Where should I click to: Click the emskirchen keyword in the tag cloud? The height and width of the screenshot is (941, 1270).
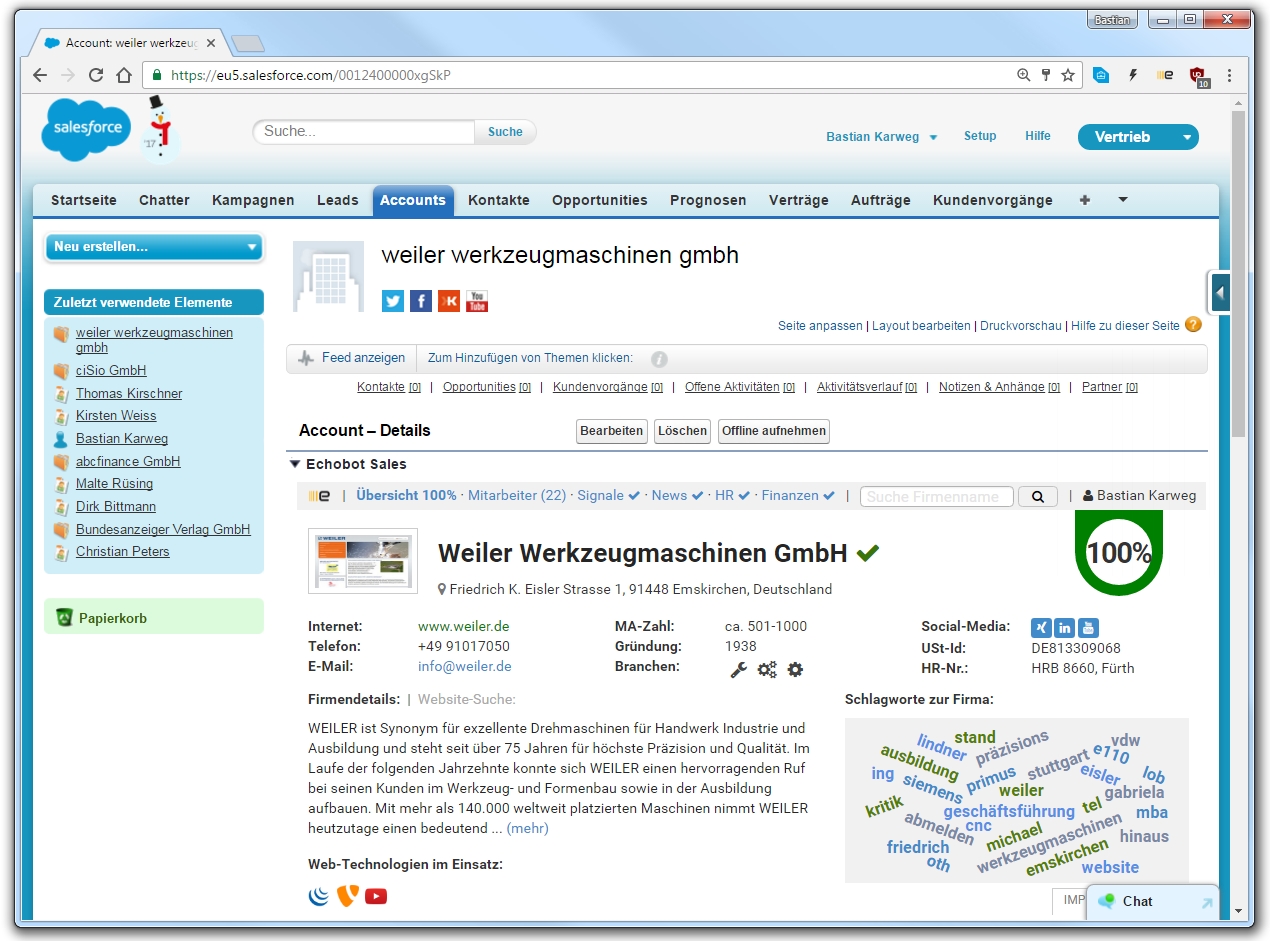click(x=1066, y=858)
